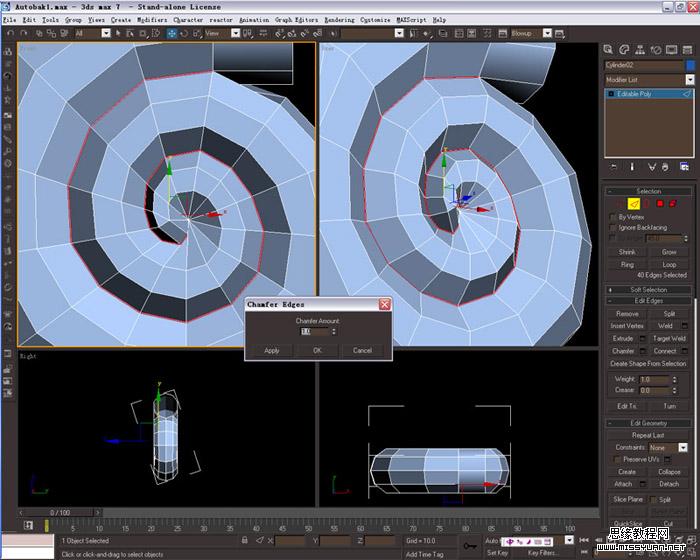Open the Hierarchy command panel tab

point(640,50)
